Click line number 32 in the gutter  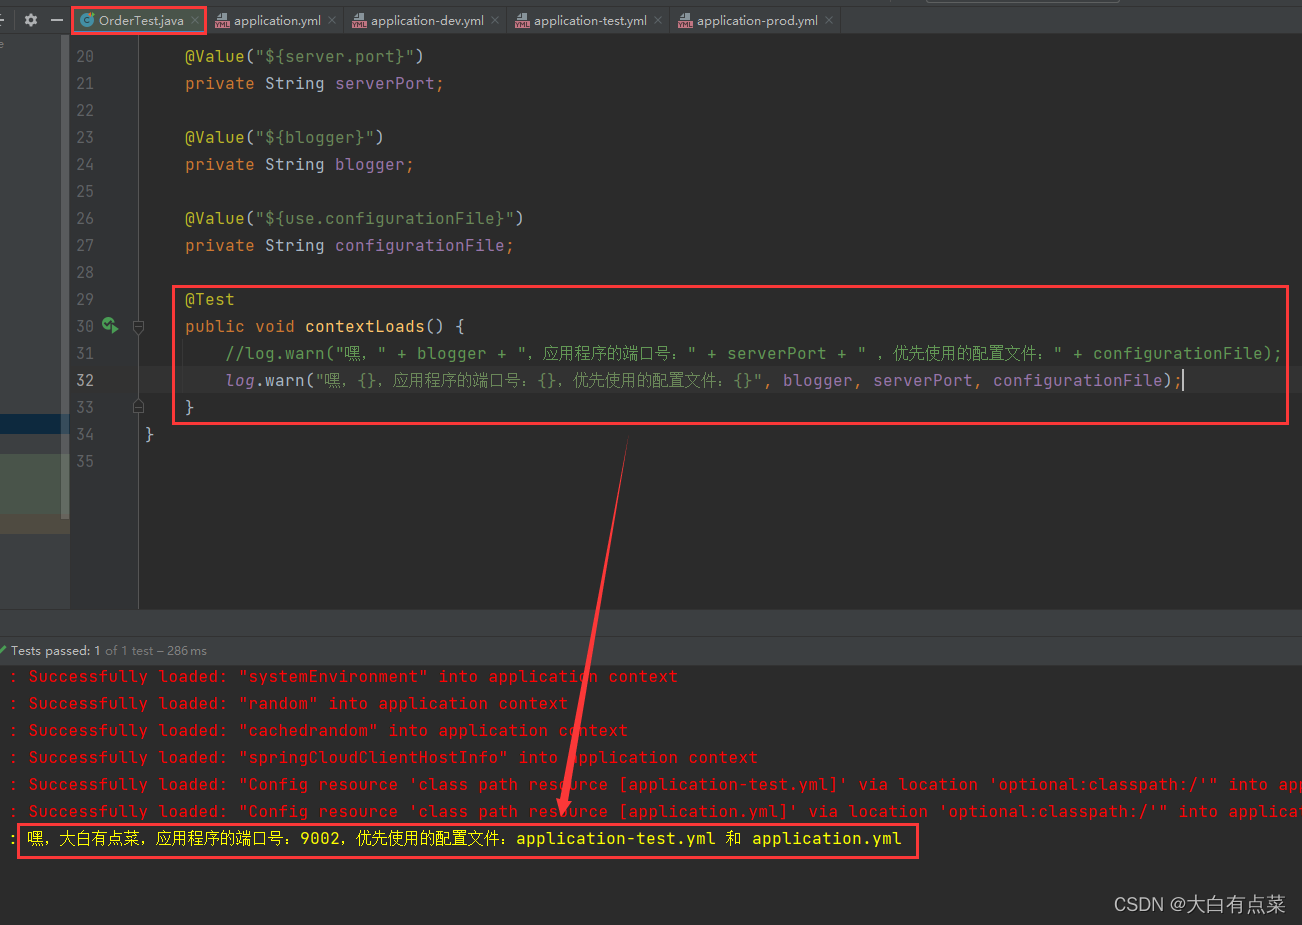pyautogui.click(x=85, y=381)
